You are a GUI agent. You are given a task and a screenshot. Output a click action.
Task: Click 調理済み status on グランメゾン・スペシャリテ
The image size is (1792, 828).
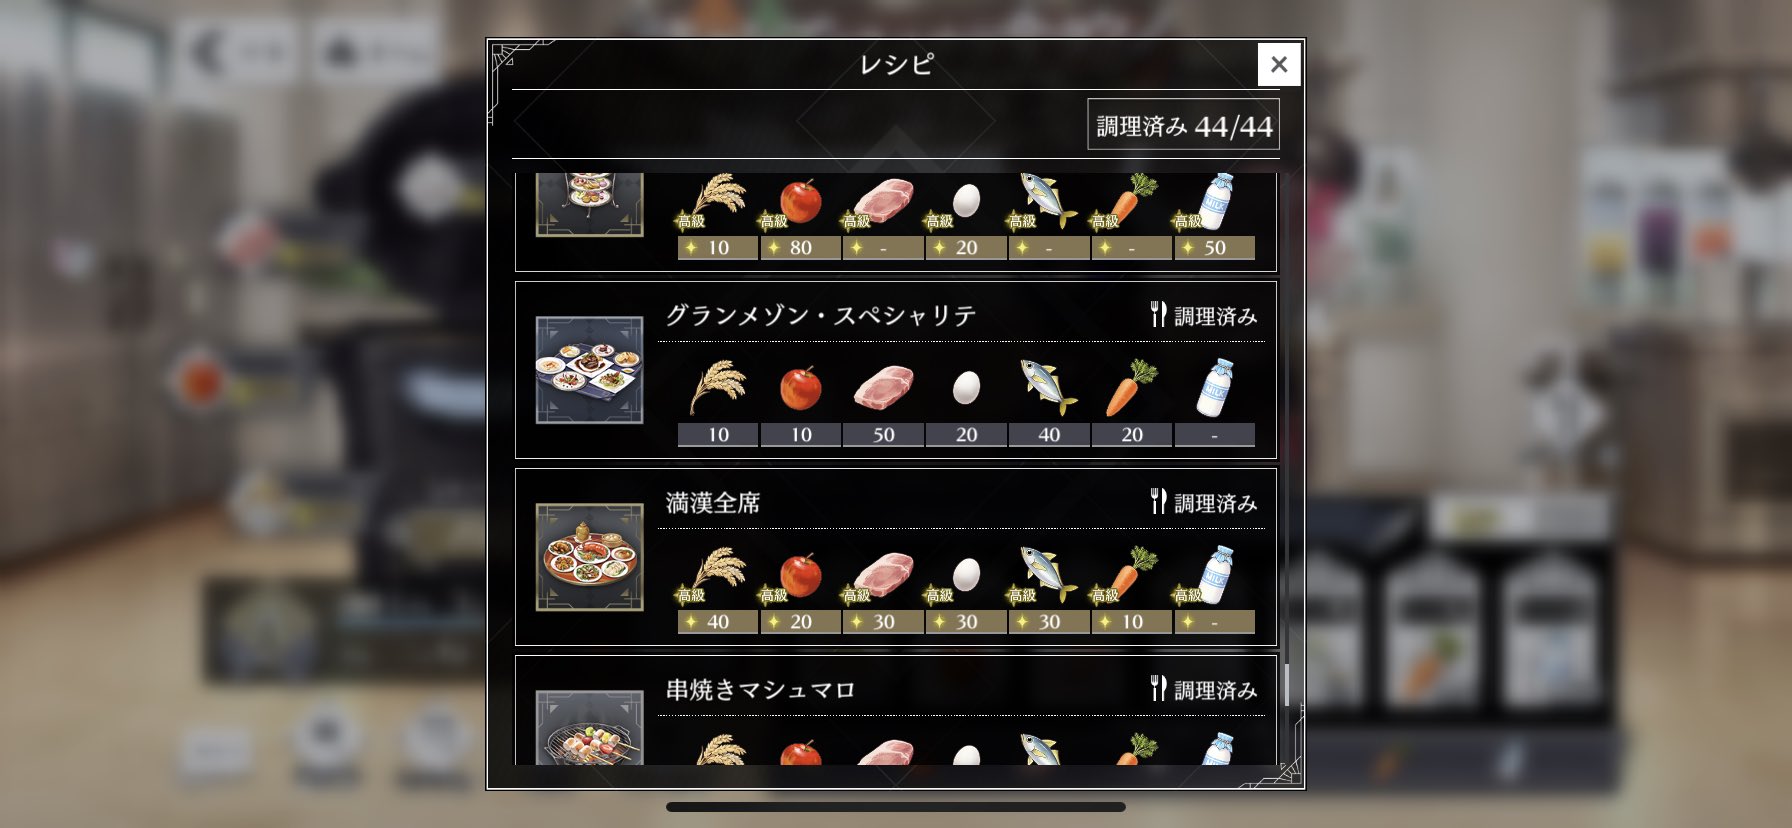pos(1204,316)
